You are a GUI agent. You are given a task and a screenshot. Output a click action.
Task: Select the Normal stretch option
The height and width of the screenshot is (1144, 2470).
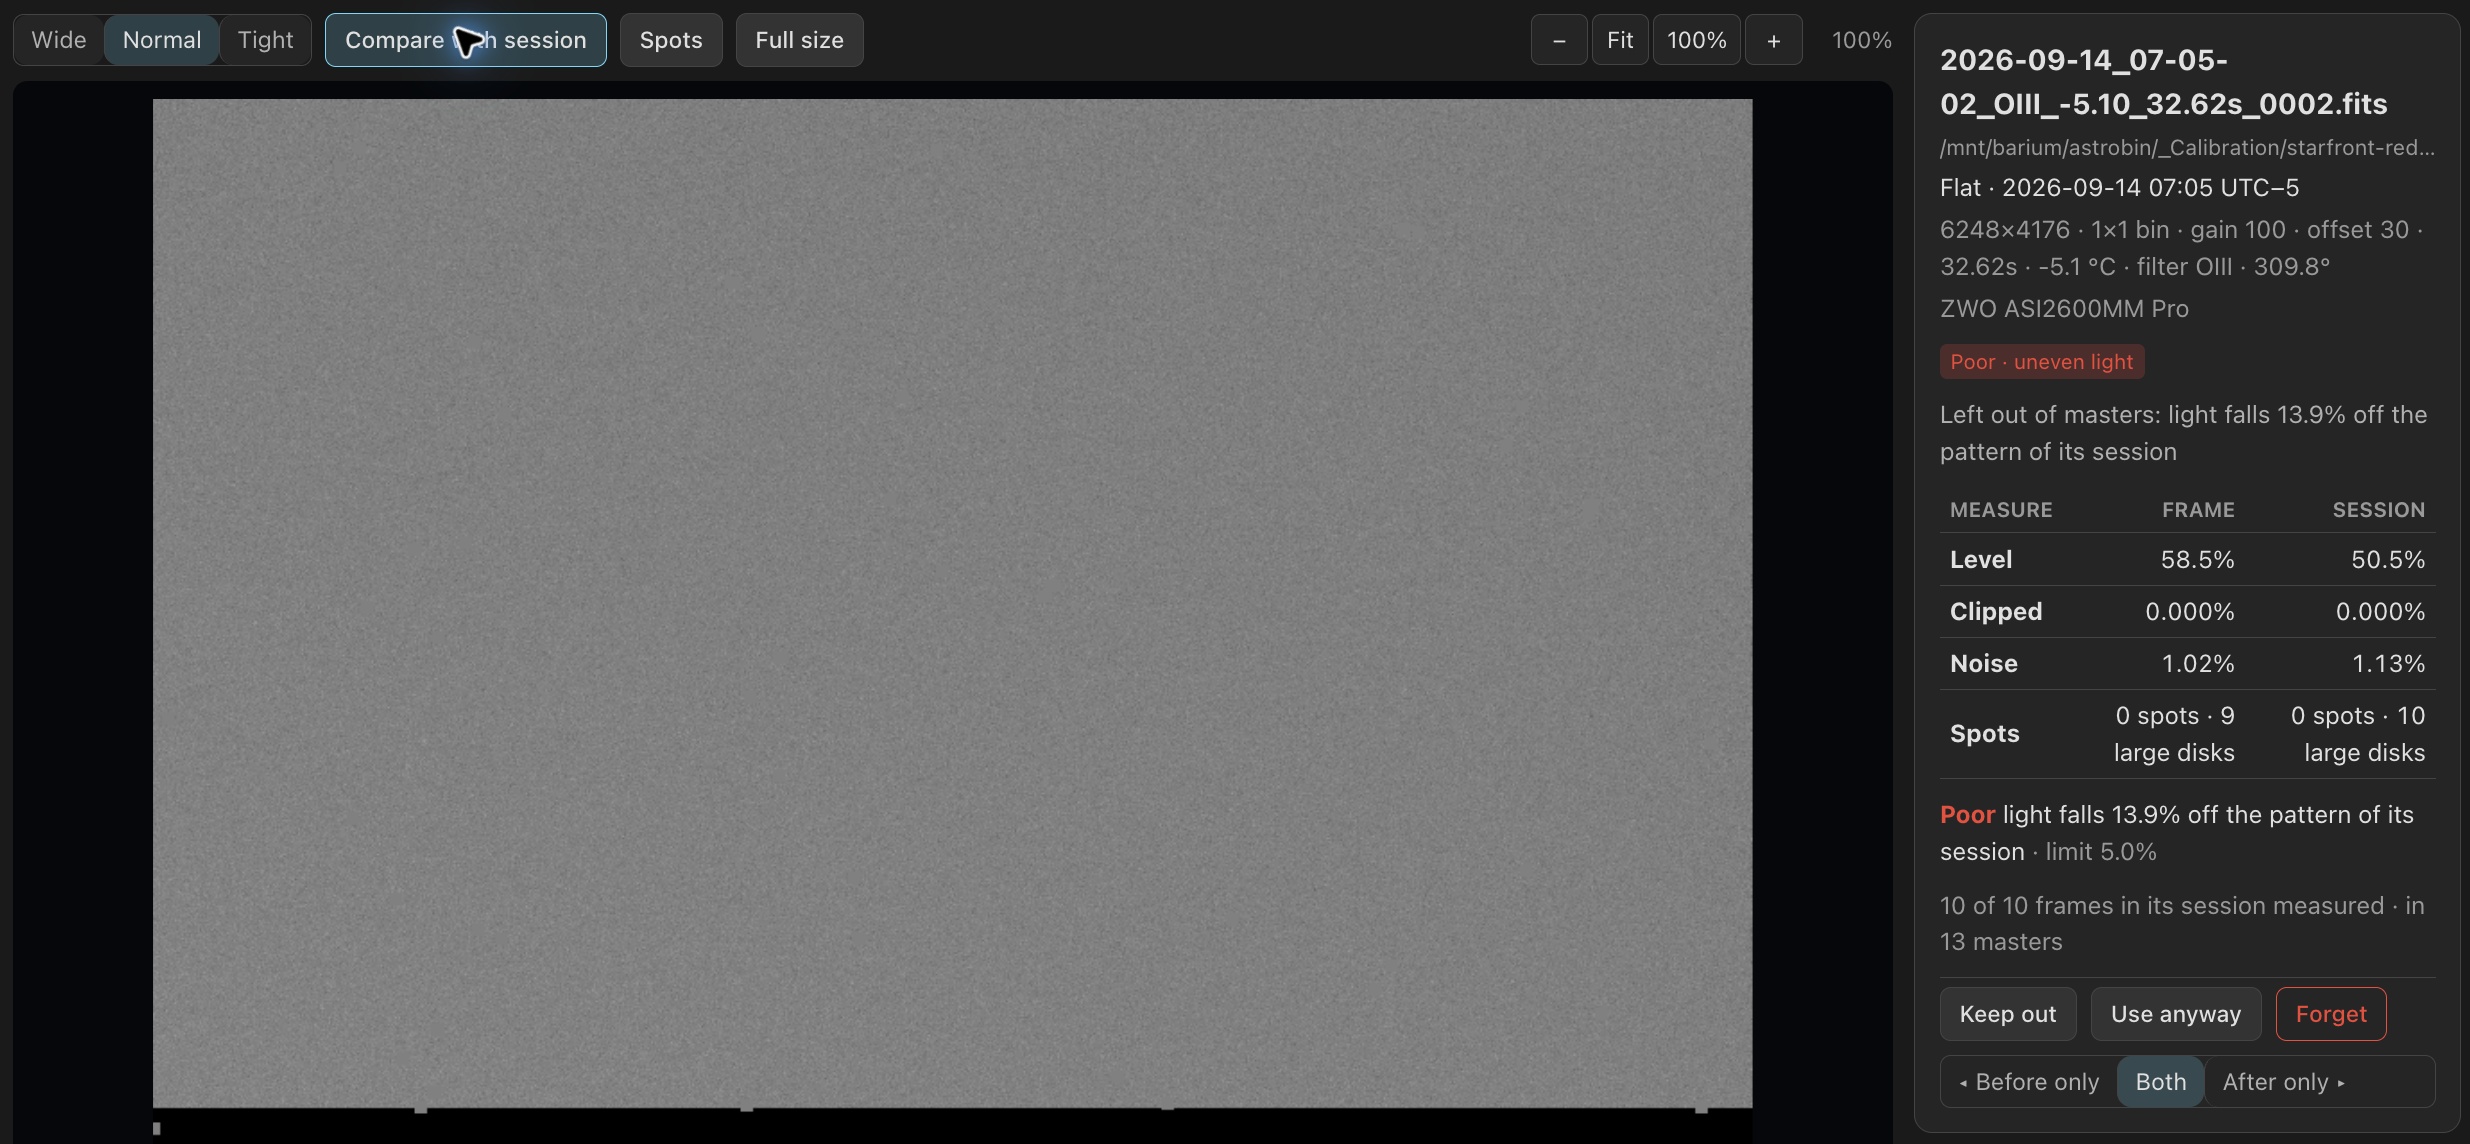point(162,40)
